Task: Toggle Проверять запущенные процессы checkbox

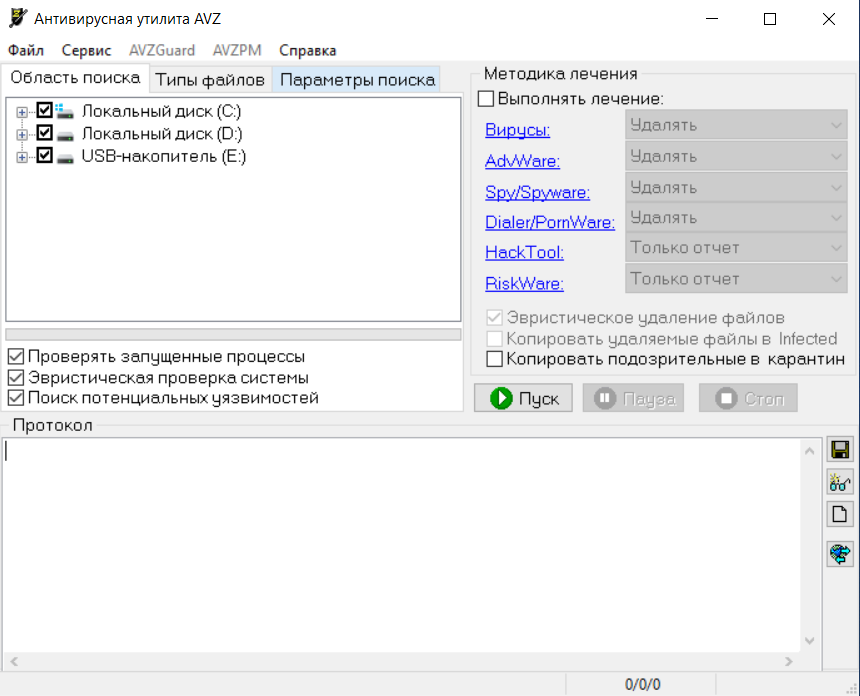Action: 16,357
